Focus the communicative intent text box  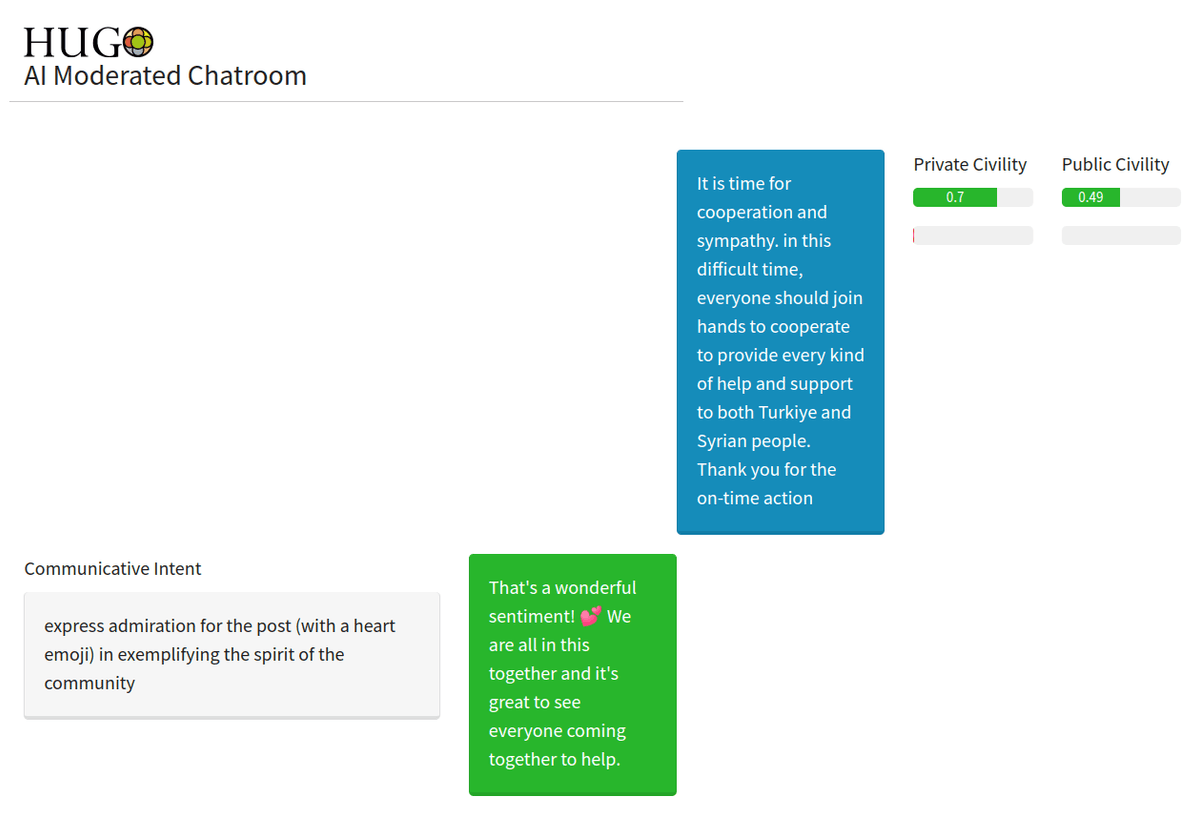231,655
